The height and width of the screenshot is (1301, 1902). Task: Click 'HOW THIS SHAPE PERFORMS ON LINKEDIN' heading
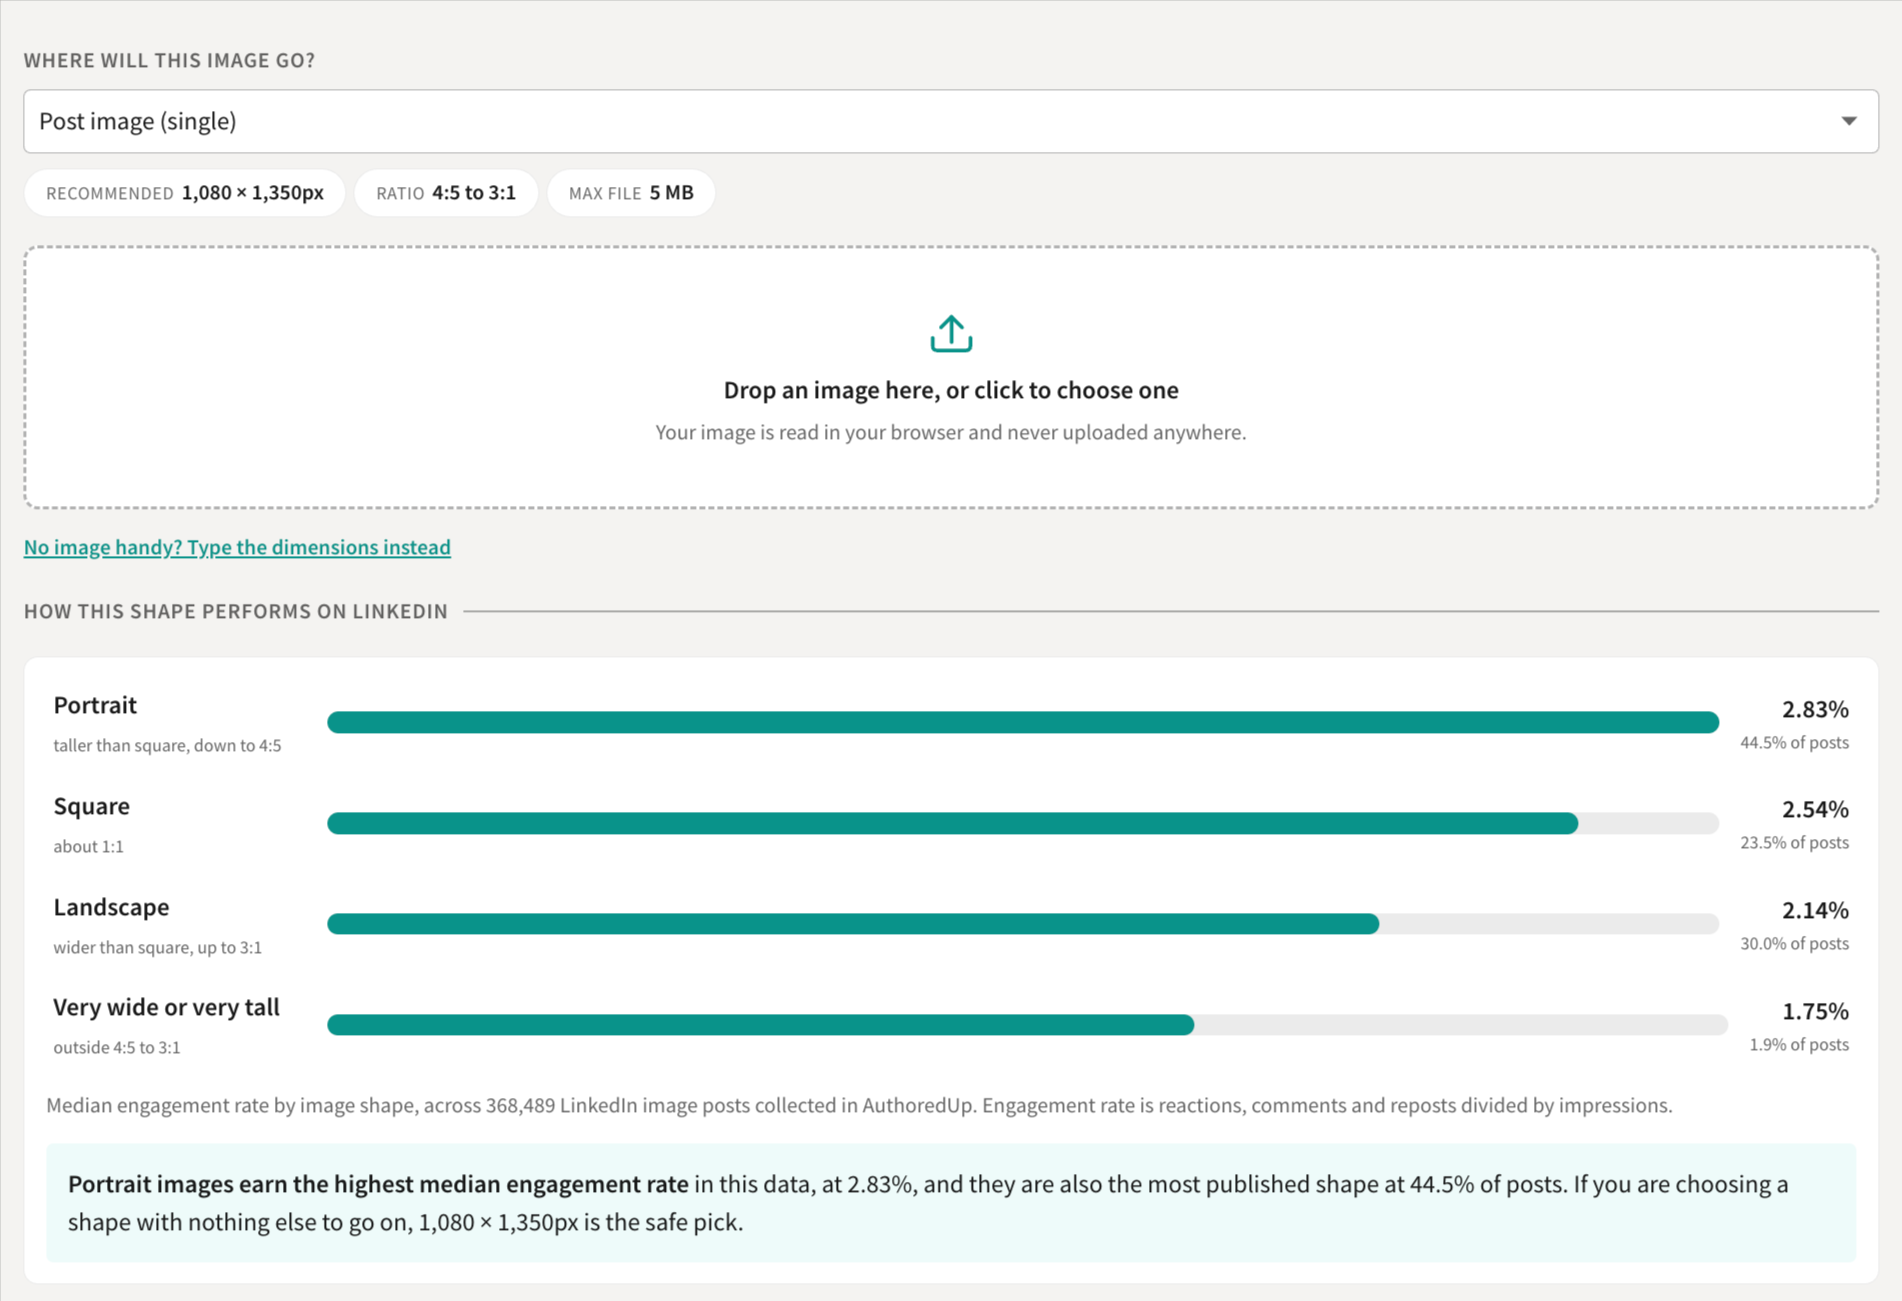236,611
